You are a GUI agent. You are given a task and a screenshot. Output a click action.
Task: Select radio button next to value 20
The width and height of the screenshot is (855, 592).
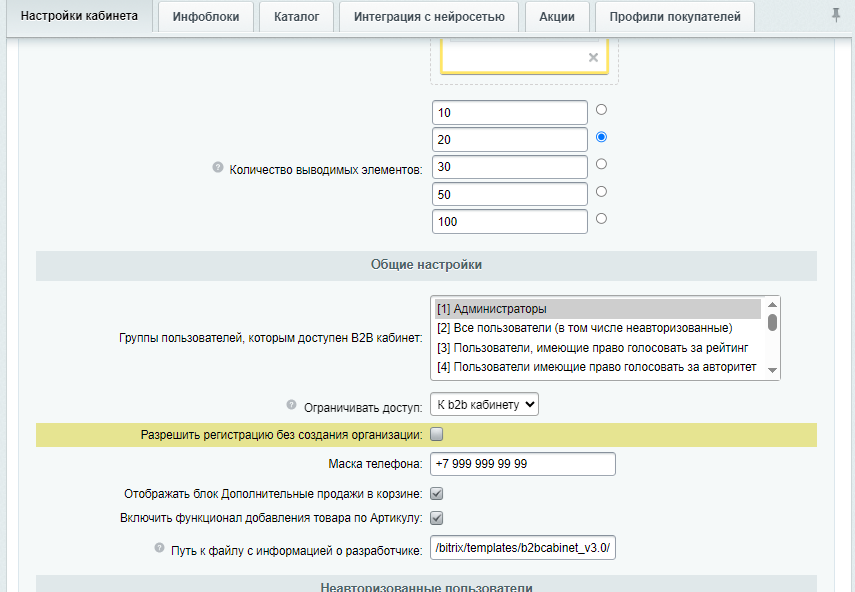(x=601, y=137)
